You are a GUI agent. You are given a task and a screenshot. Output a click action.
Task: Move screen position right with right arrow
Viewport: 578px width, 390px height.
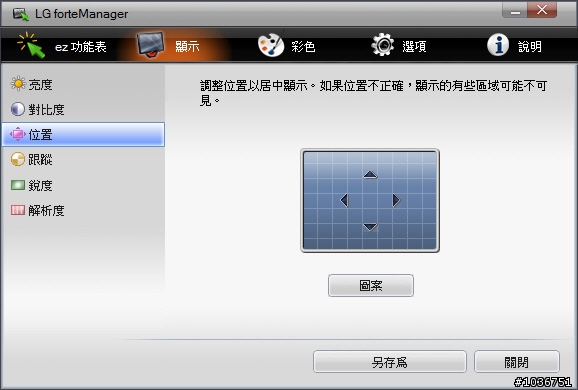396,201
